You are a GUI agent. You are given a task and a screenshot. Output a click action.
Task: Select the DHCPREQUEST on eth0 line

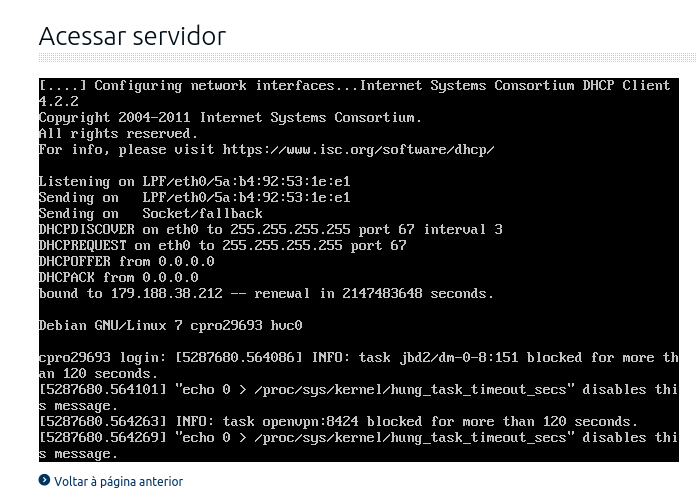[x=222, y=245]
